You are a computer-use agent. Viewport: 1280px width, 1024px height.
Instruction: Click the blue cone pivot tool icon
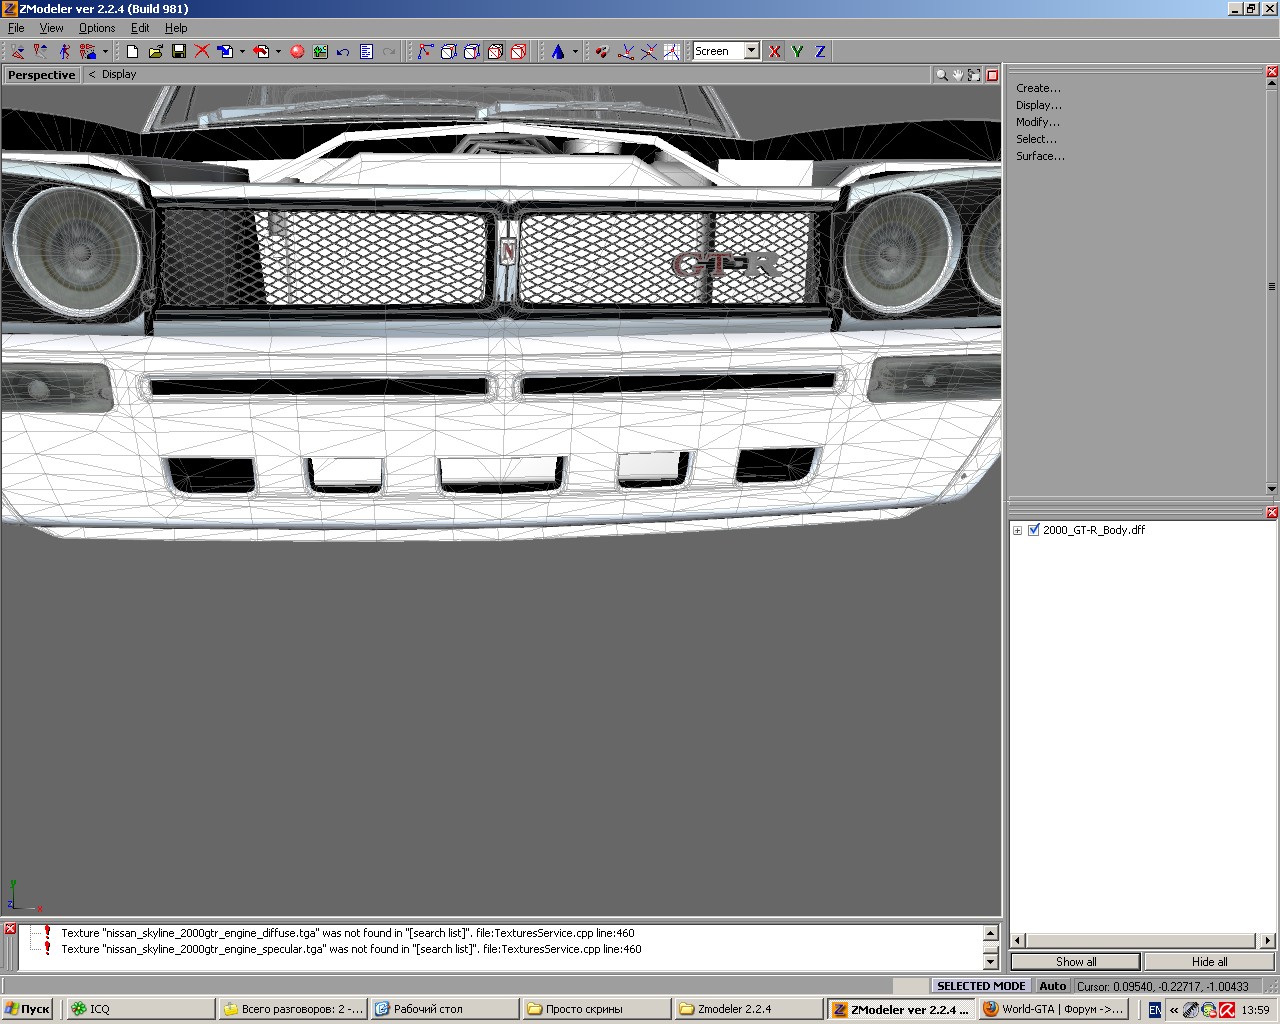[558, 51]
